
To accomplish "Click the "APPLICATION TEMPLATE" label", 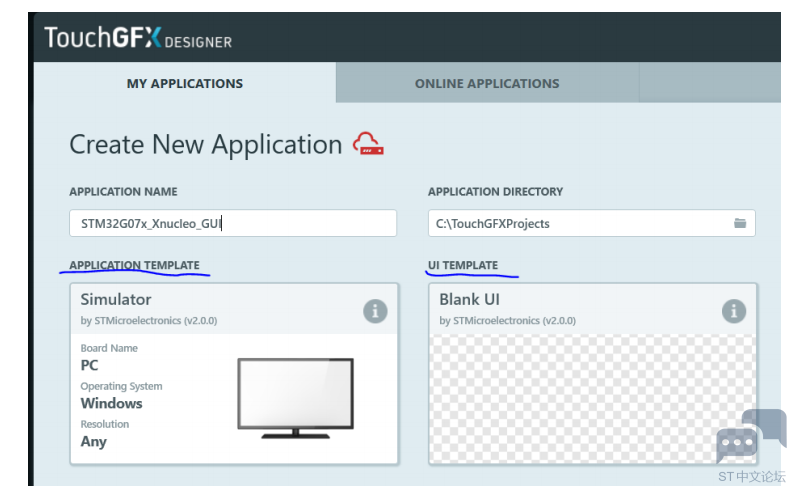I will pos(134,265).
